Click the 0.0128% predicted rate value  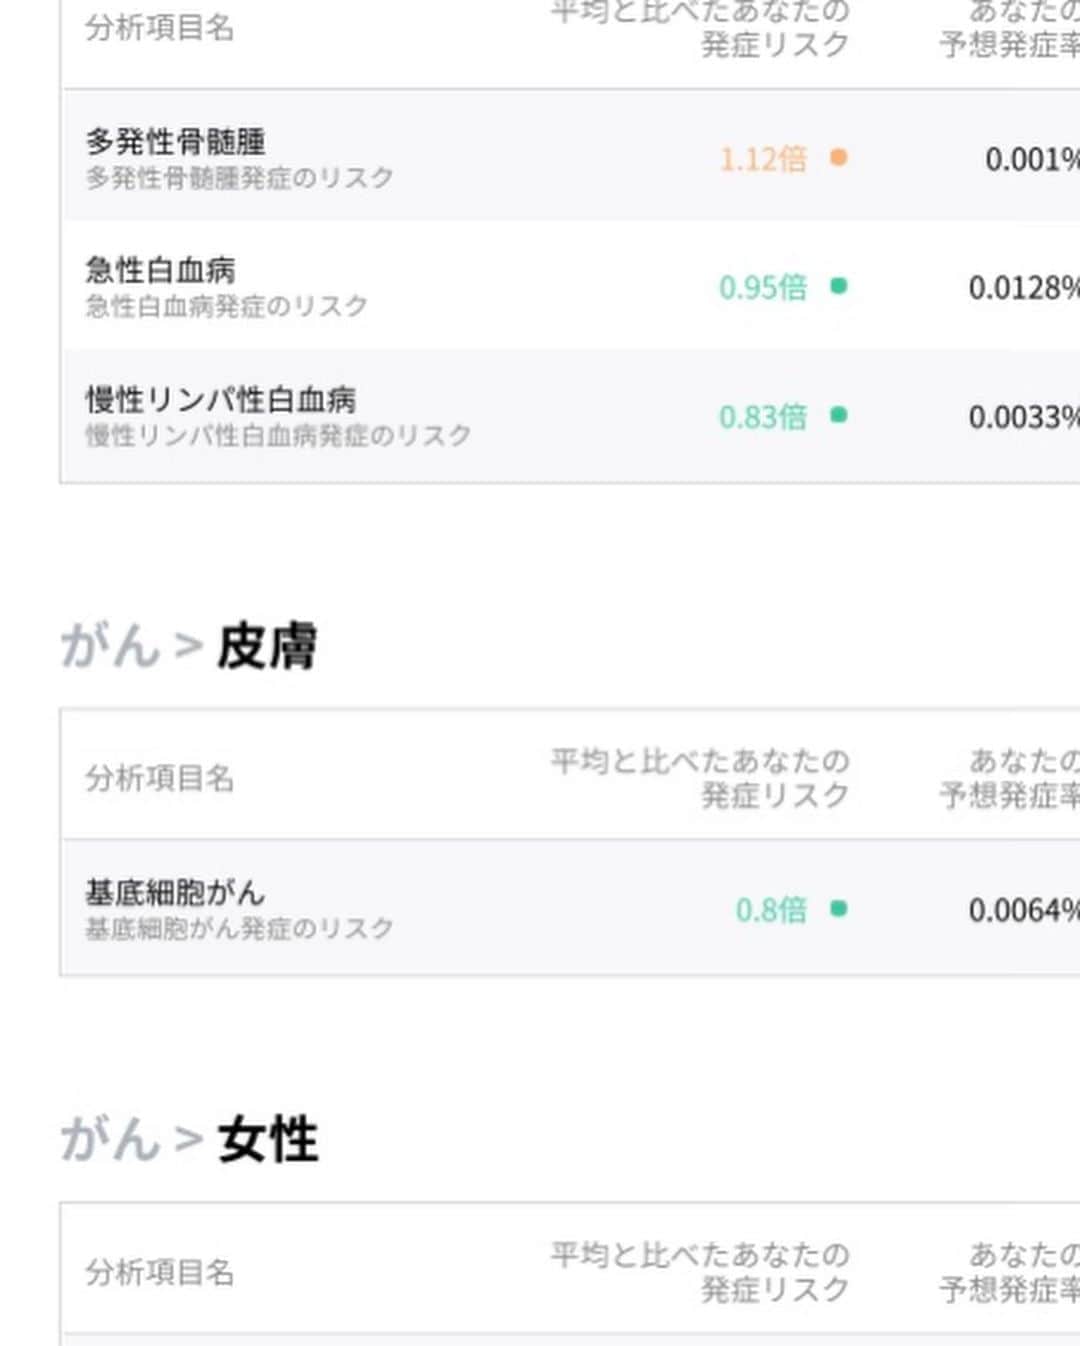(1024, 288)
